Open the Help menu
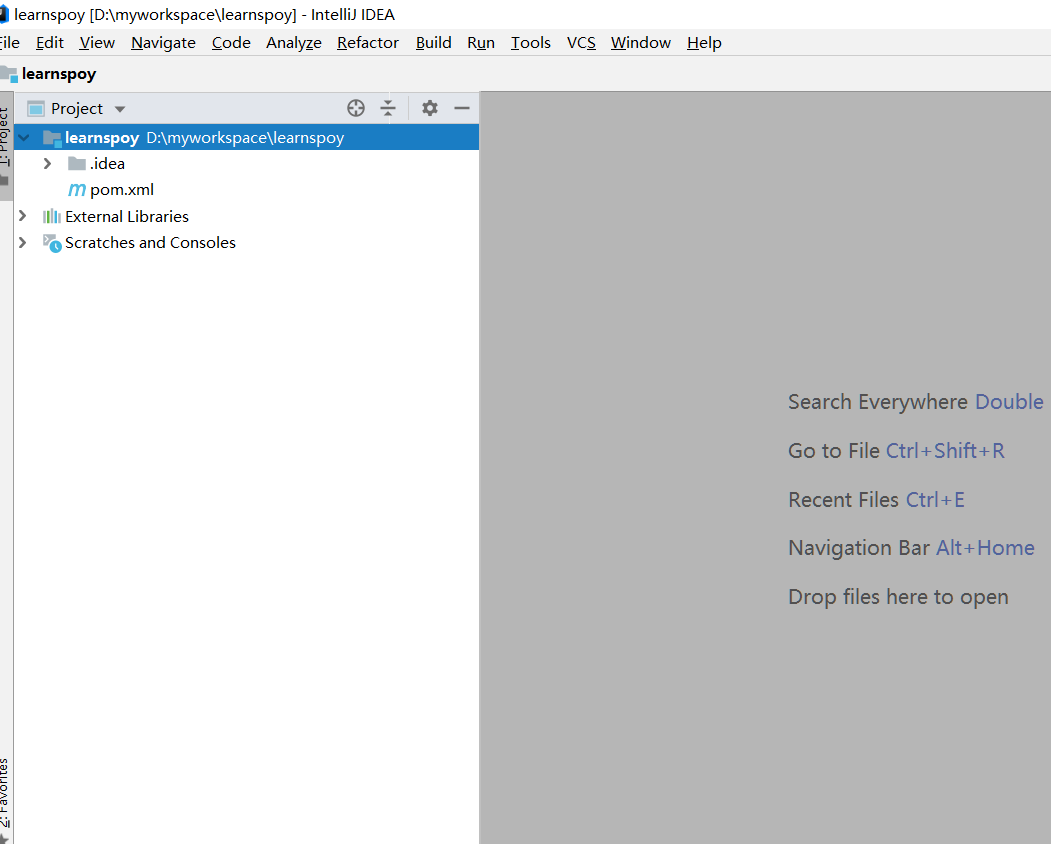The image size is (1051, 844). click(x=704, y=43)
